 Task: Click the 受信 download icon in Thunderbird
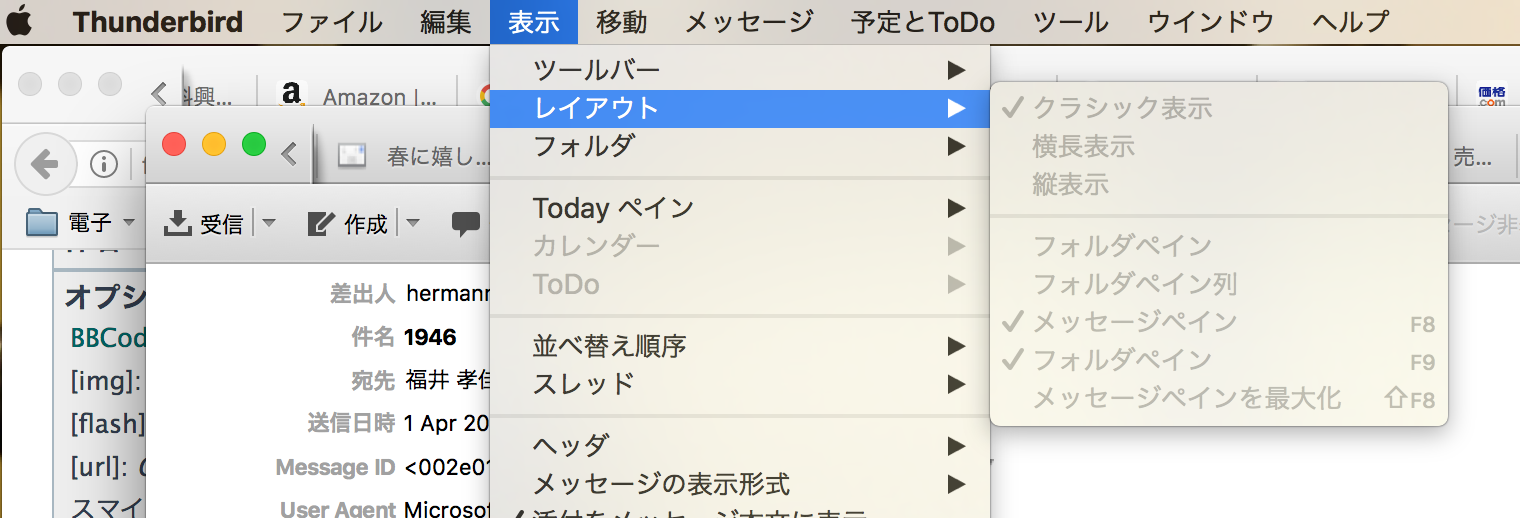[177, 223]
